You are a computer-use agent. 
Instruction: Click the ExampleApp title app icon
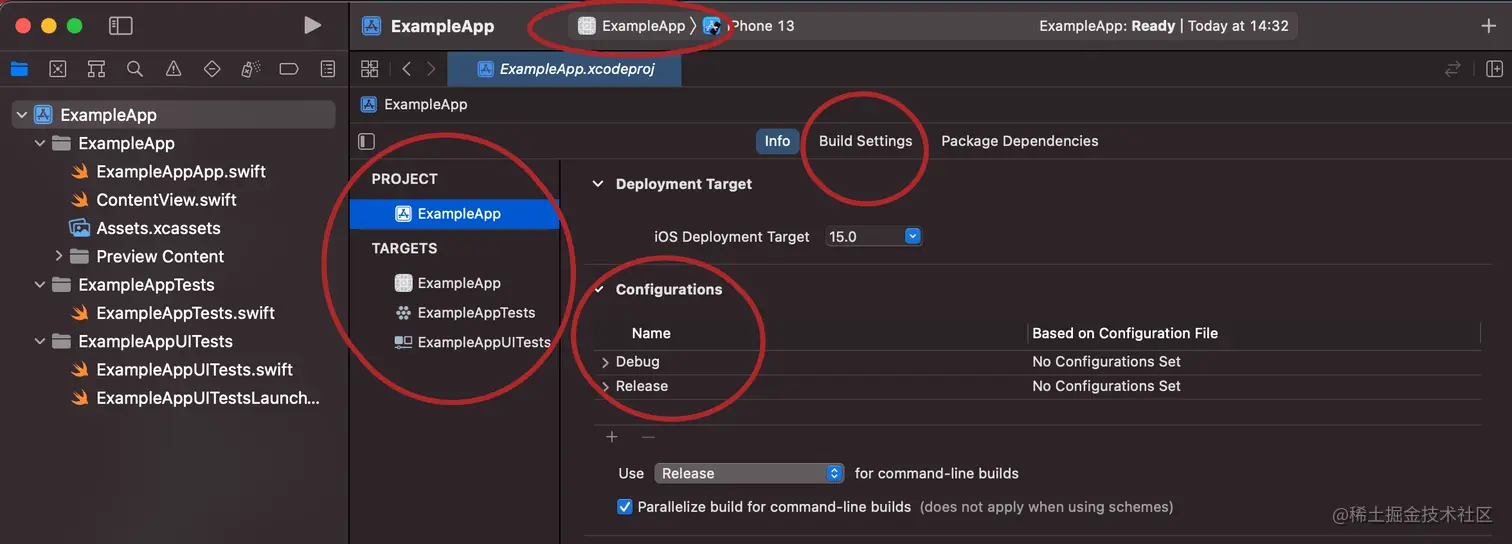pos(372,26)
